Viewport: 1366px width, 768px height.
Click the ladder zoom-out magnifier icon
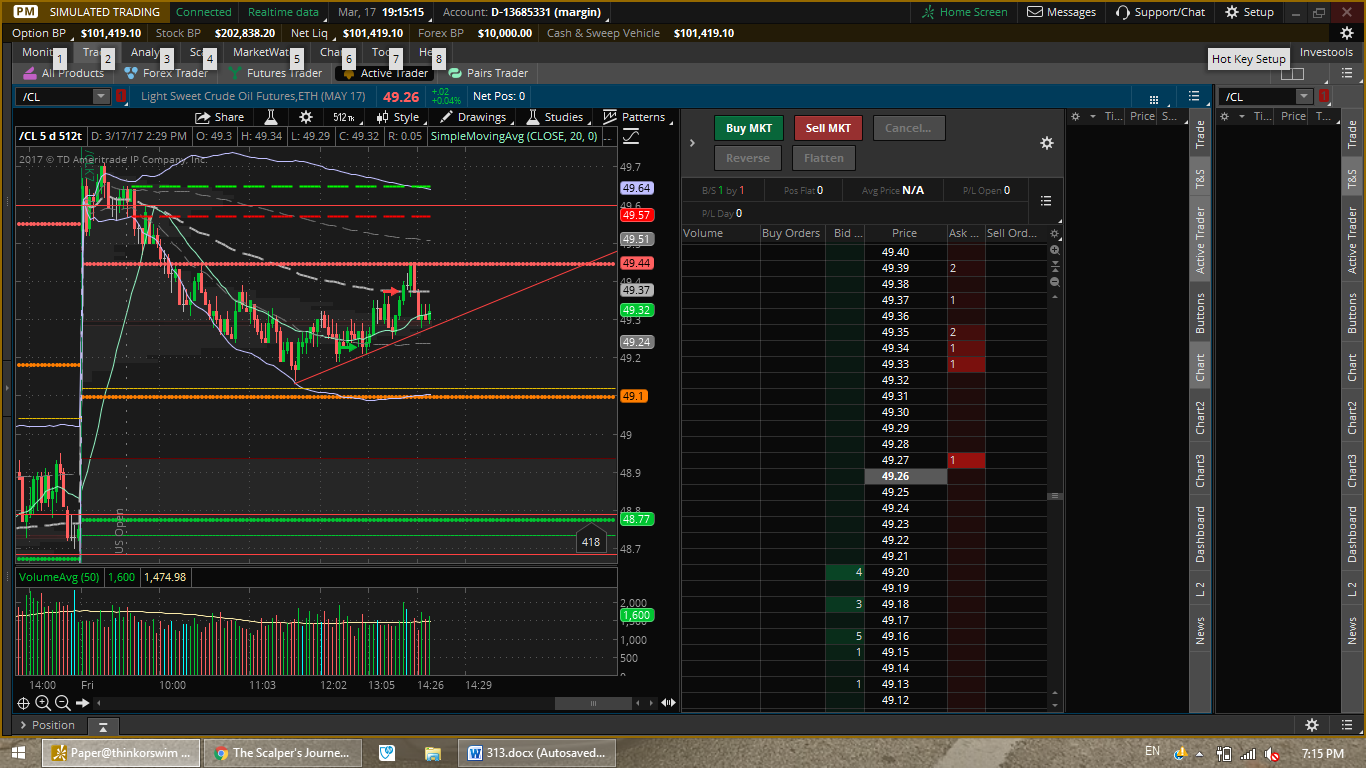click(x=1054, y=282)
